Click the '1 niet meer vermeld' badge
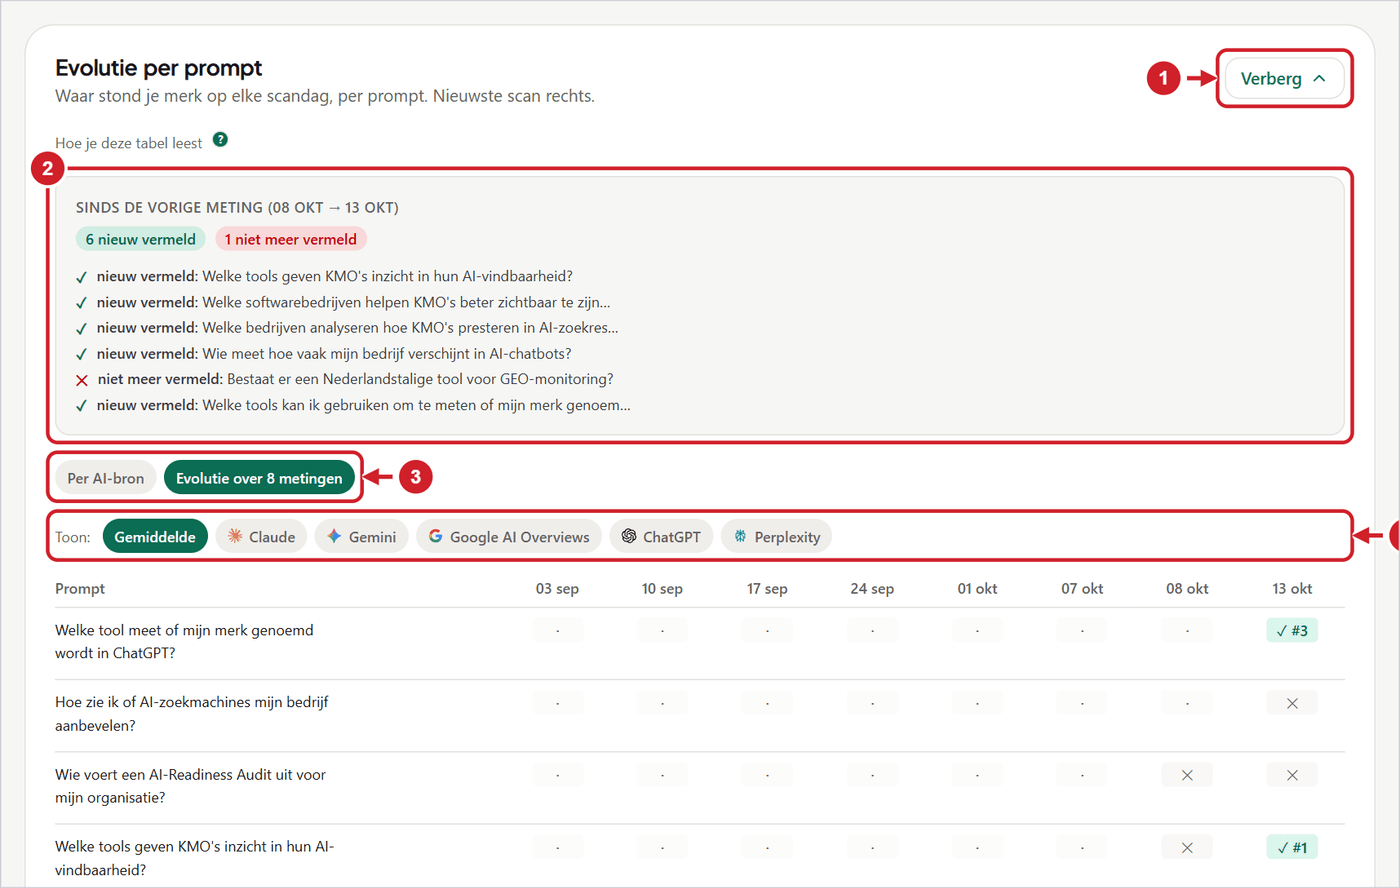Image resolution: width=1400 pixels, height=888 pixels. point(291,239)
